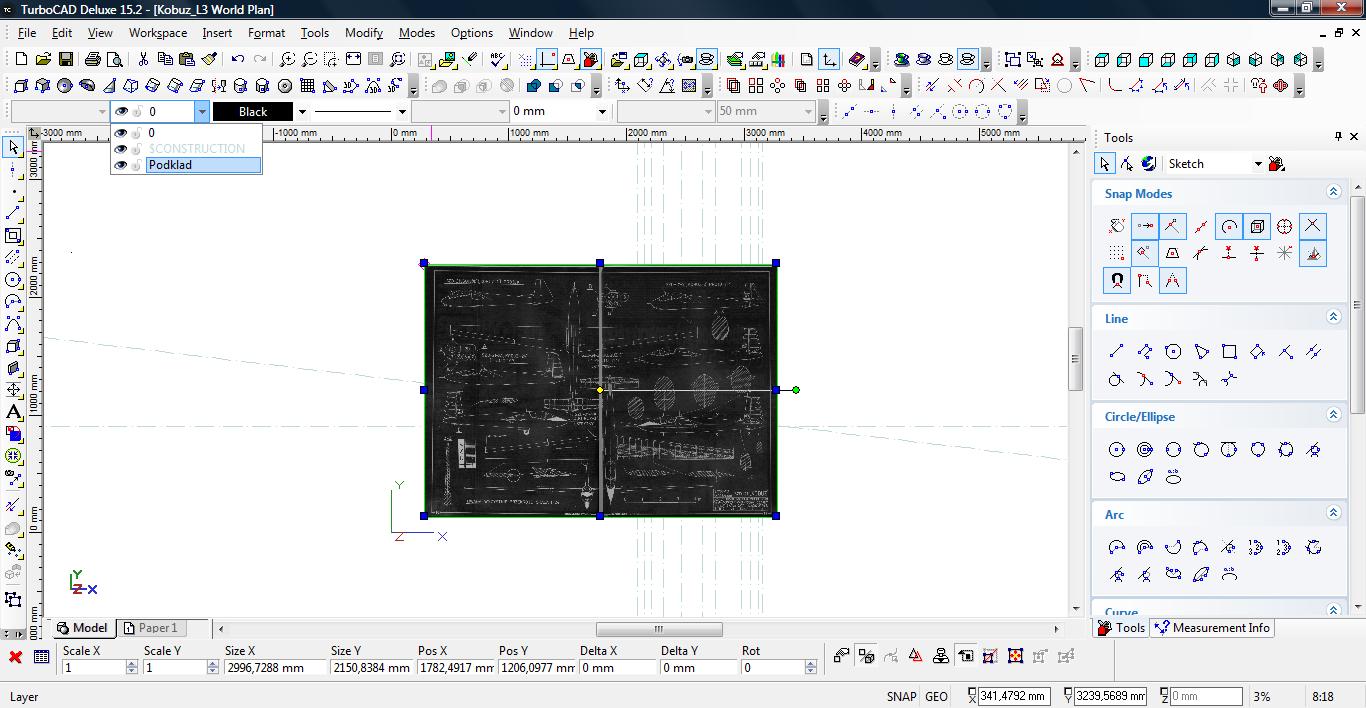Open the Modes menu

click(417, 32)
